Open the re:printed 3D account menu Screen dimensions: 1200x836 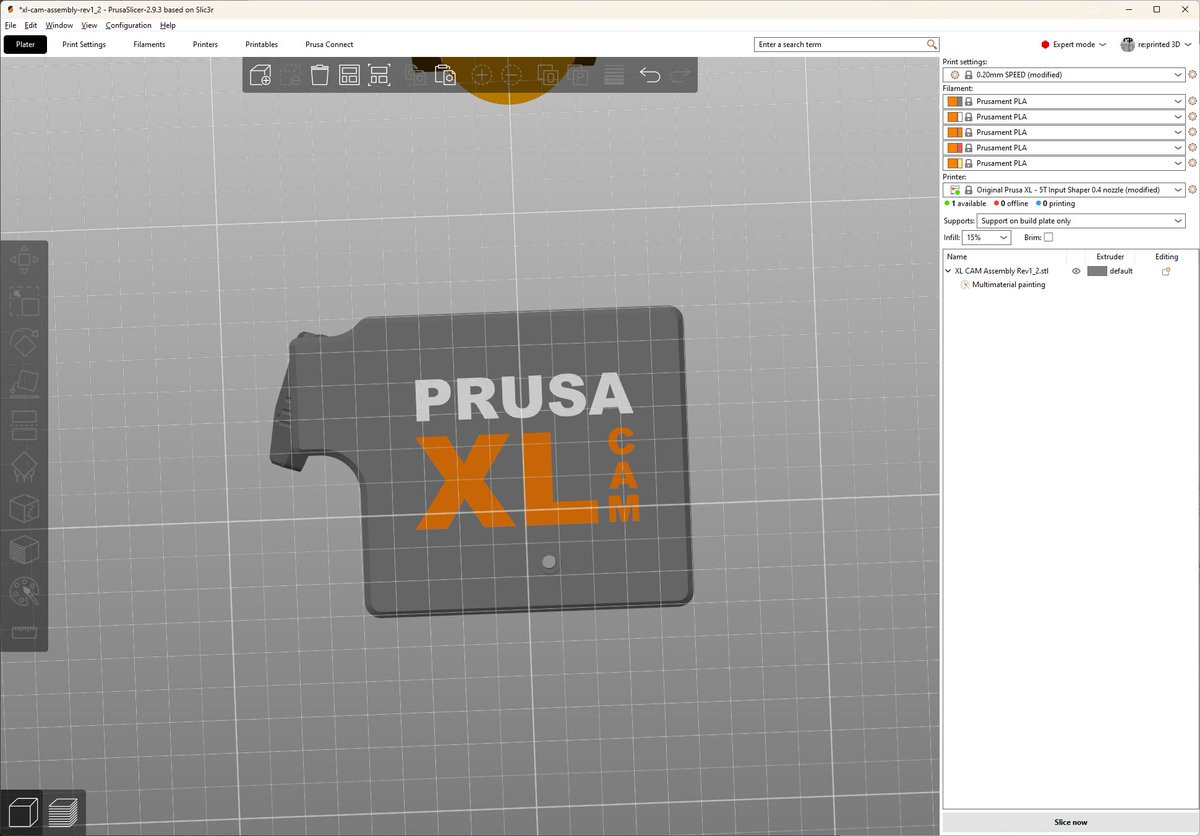(1156, 44)
